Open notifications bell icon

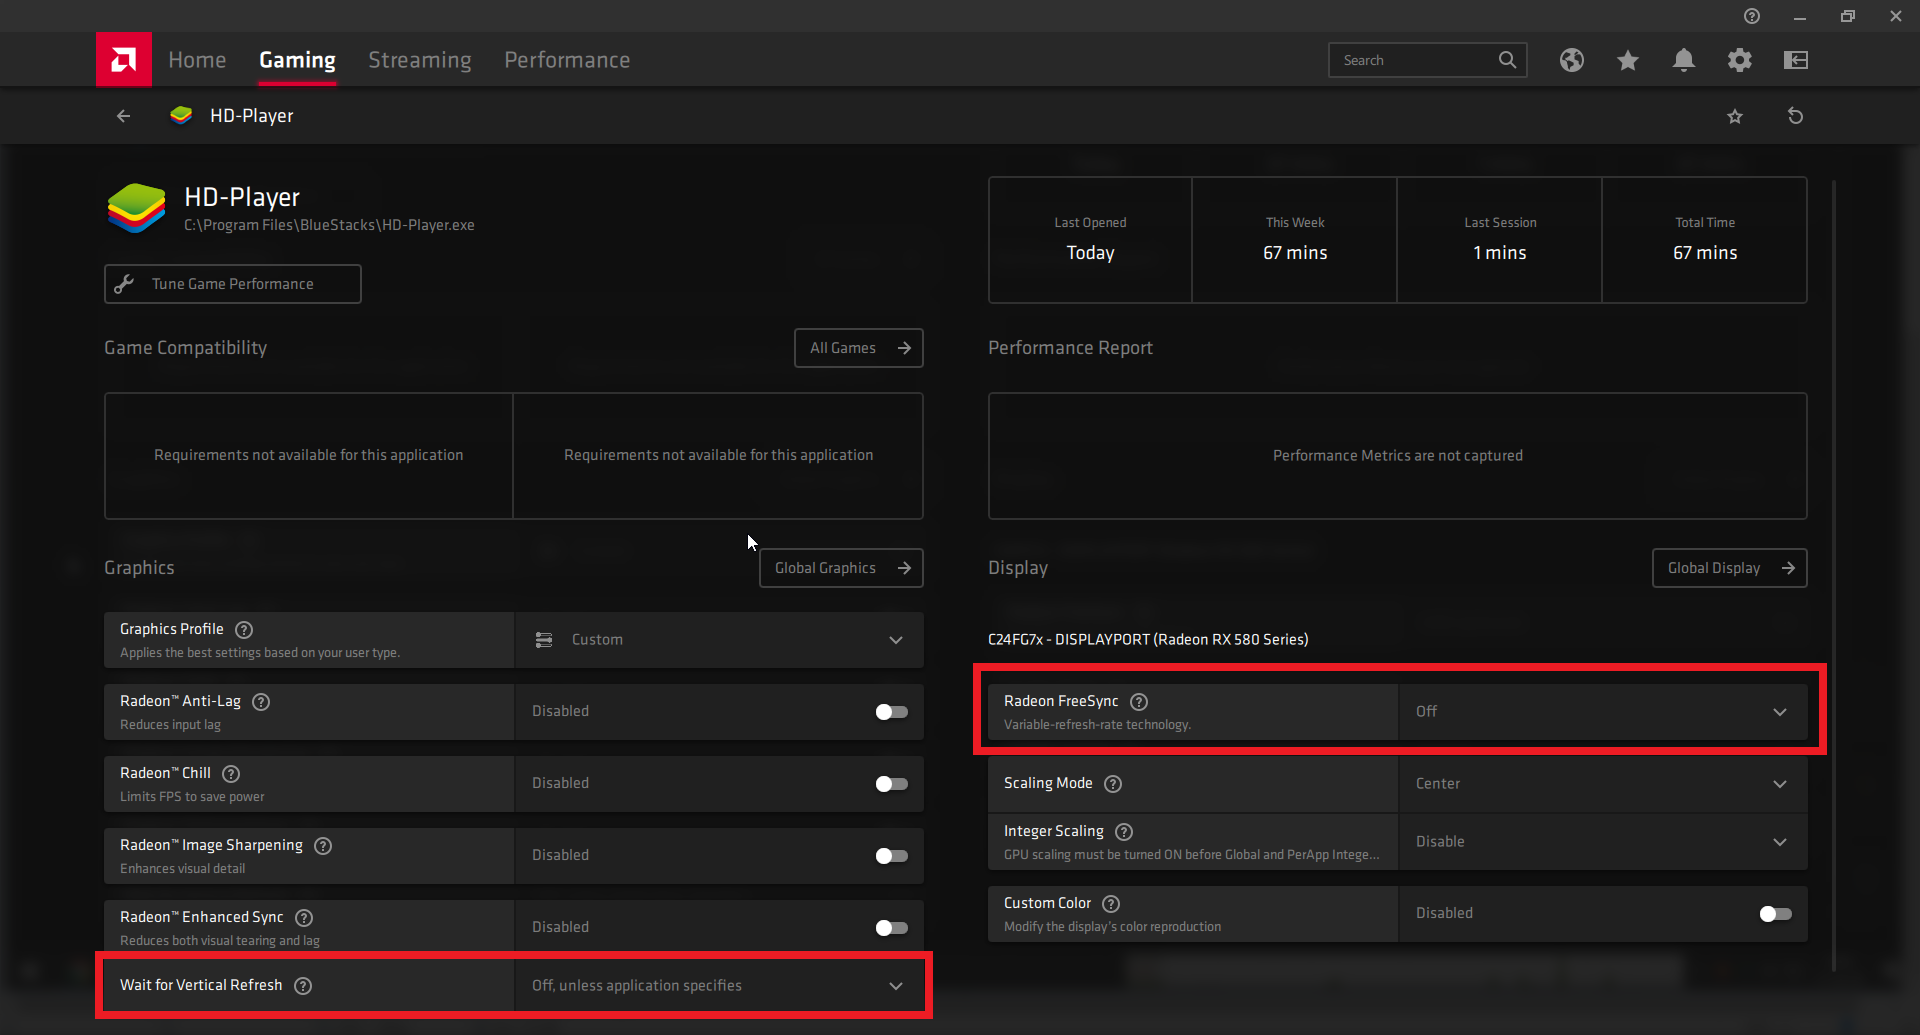(1684, 60)
